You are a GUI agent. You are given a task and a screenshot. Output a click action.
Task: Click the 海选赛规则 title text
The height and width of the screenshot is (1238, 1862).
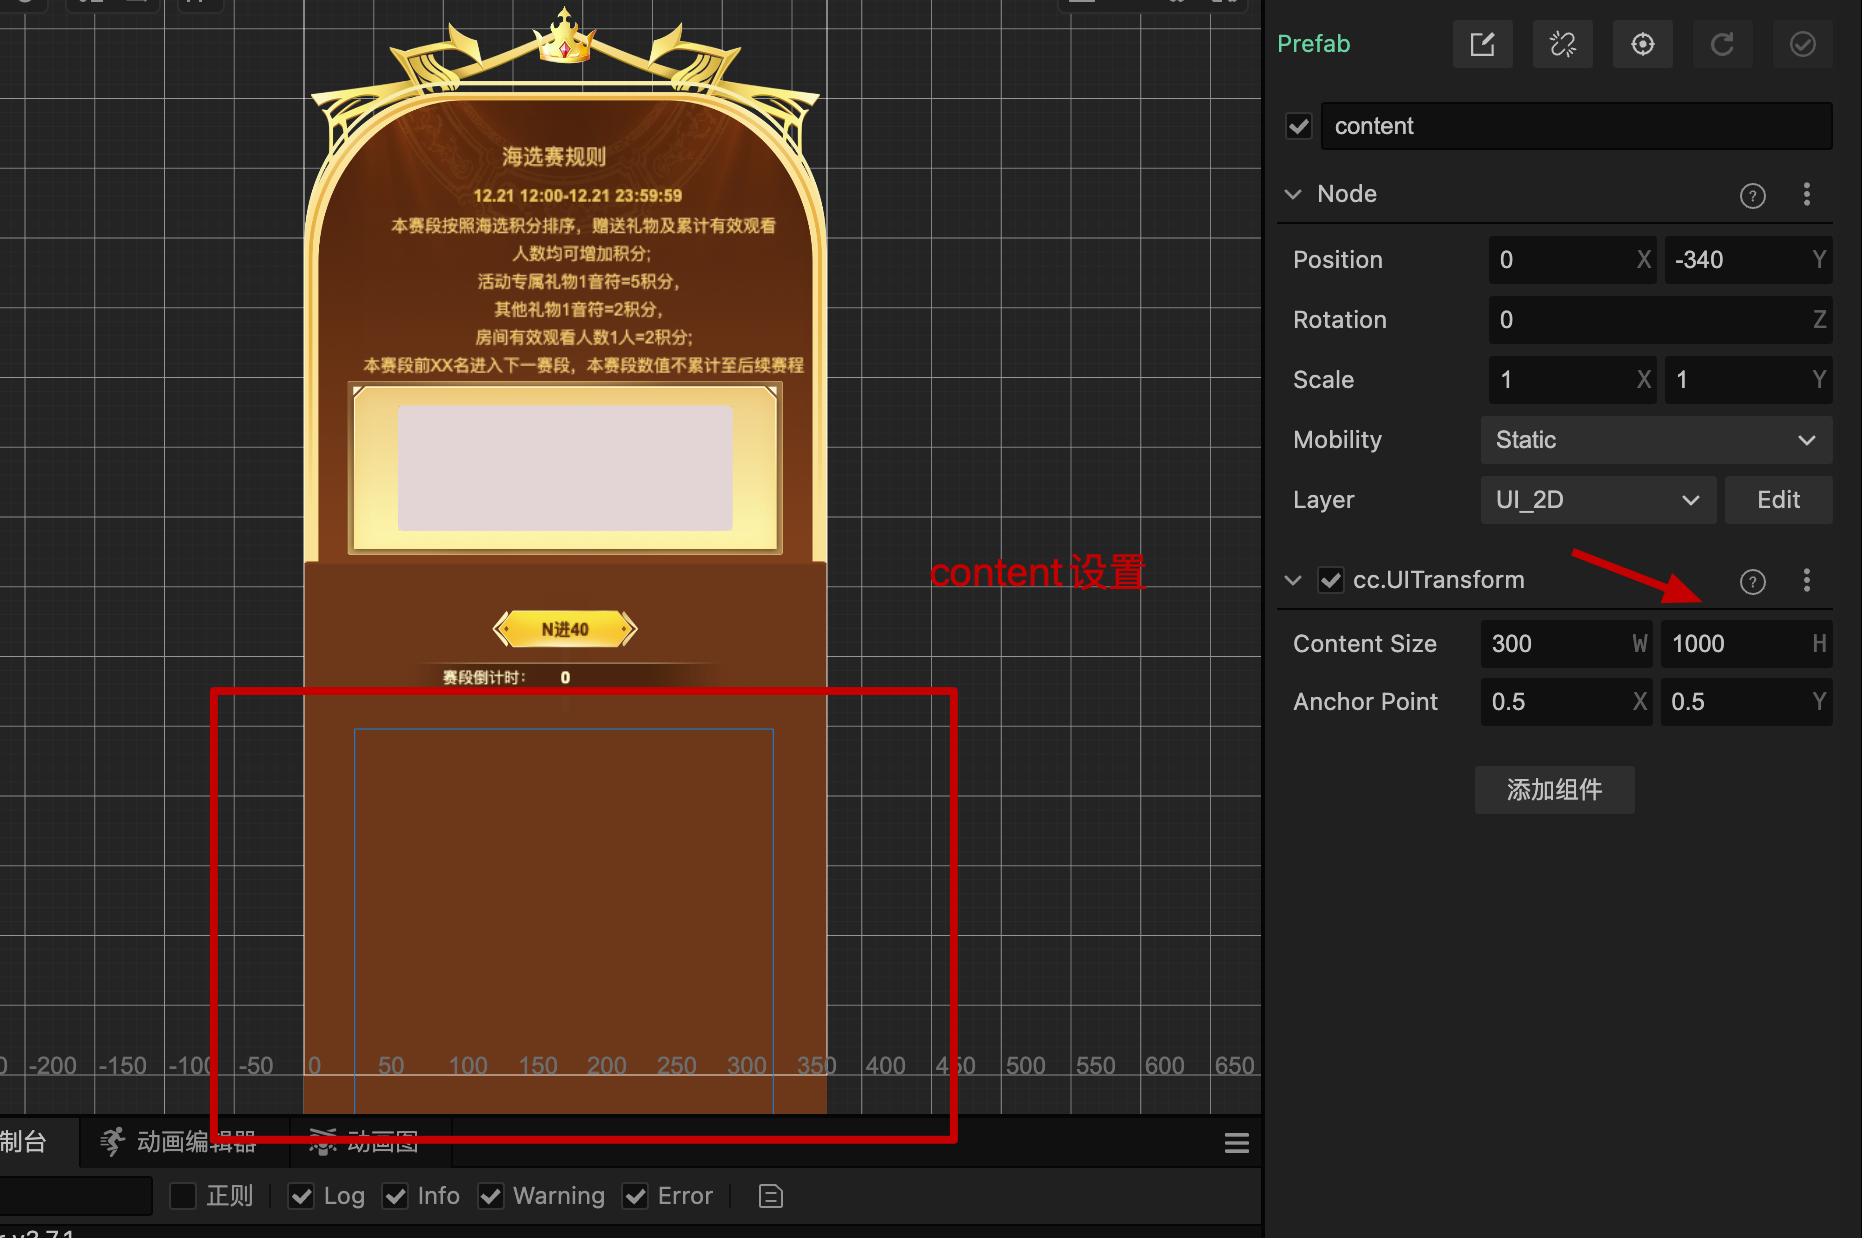(554, 157)
